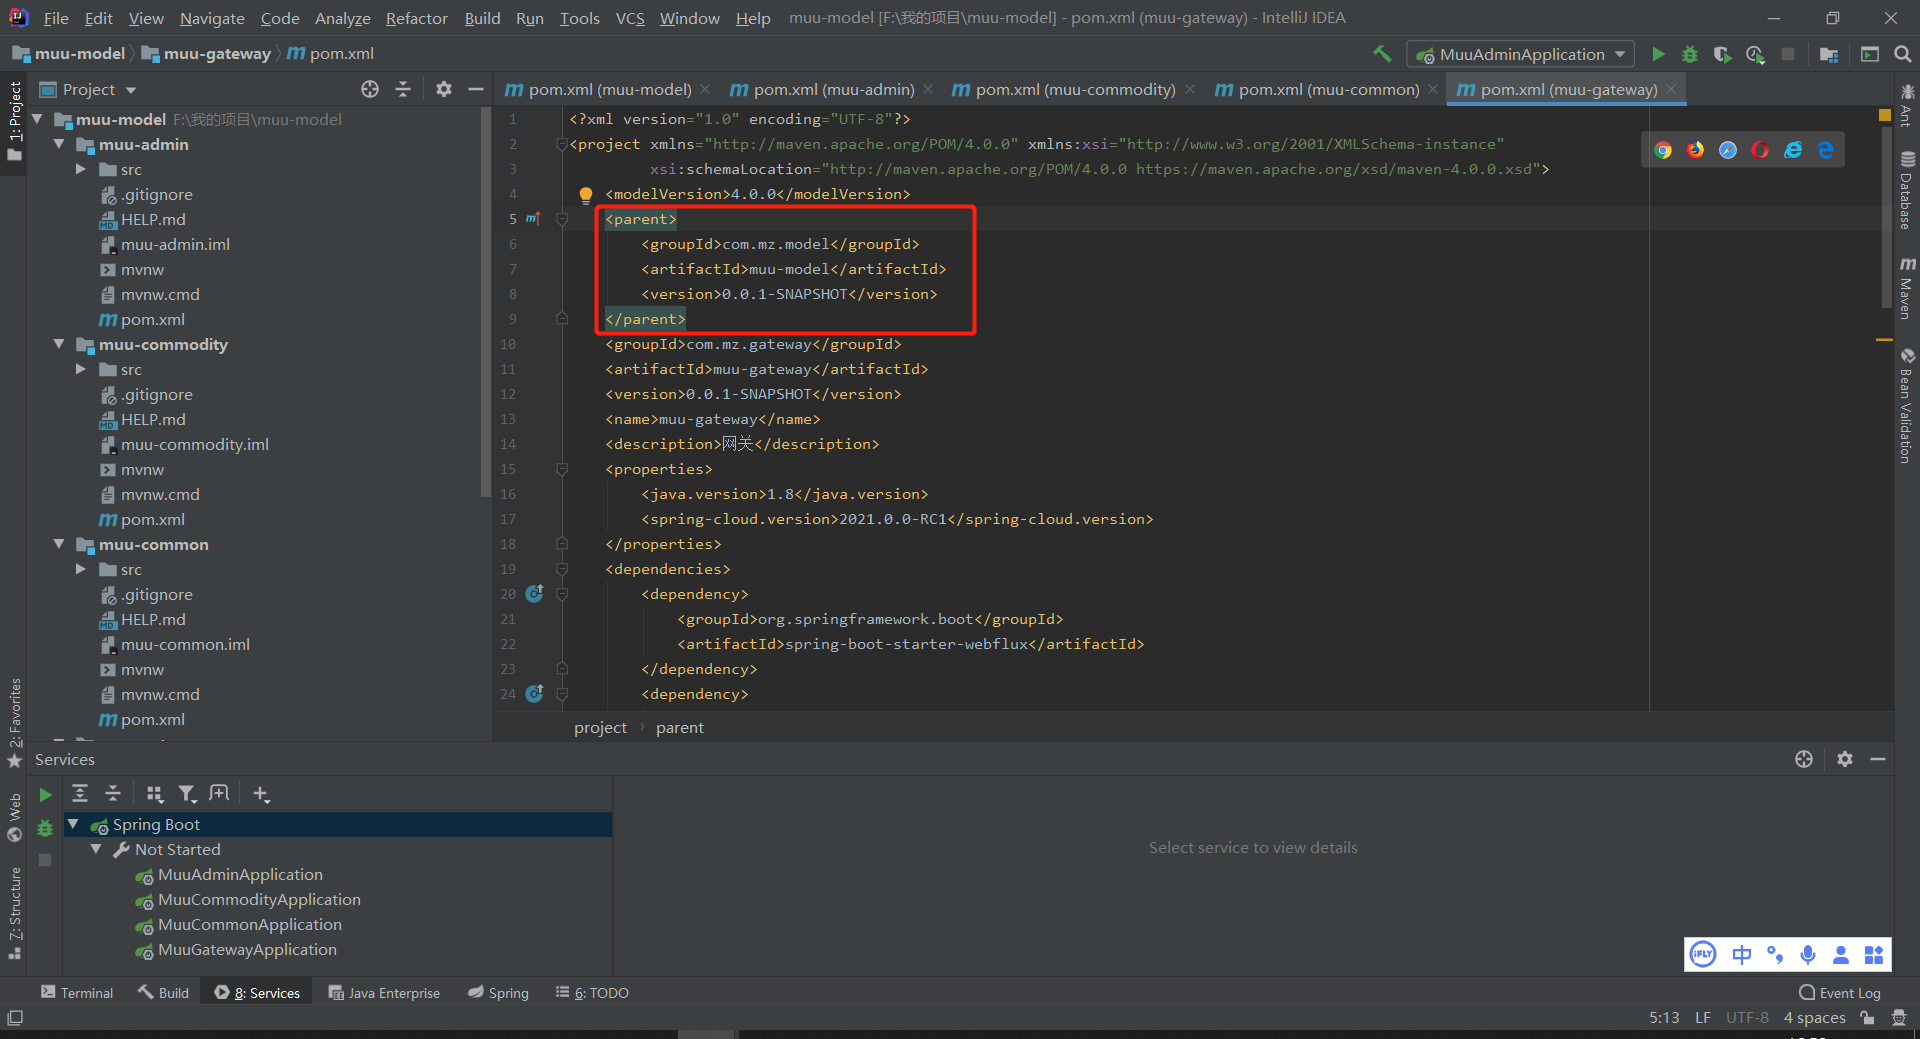Collapse all nodes in the Project panel
The width and height of the screenshot is (1920, 1039).
click(403, 89)
